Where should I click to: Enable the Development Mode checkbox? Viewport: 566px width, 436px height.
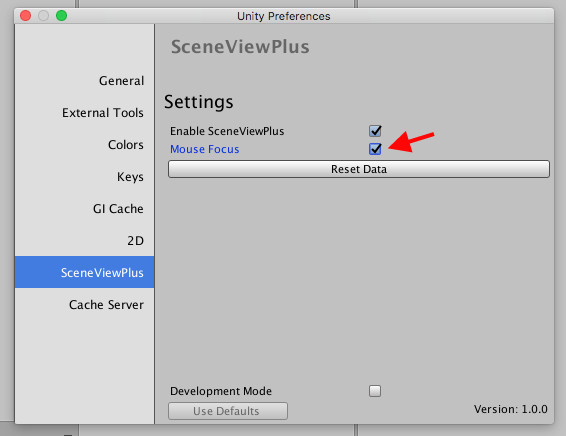tap(375, 391)
